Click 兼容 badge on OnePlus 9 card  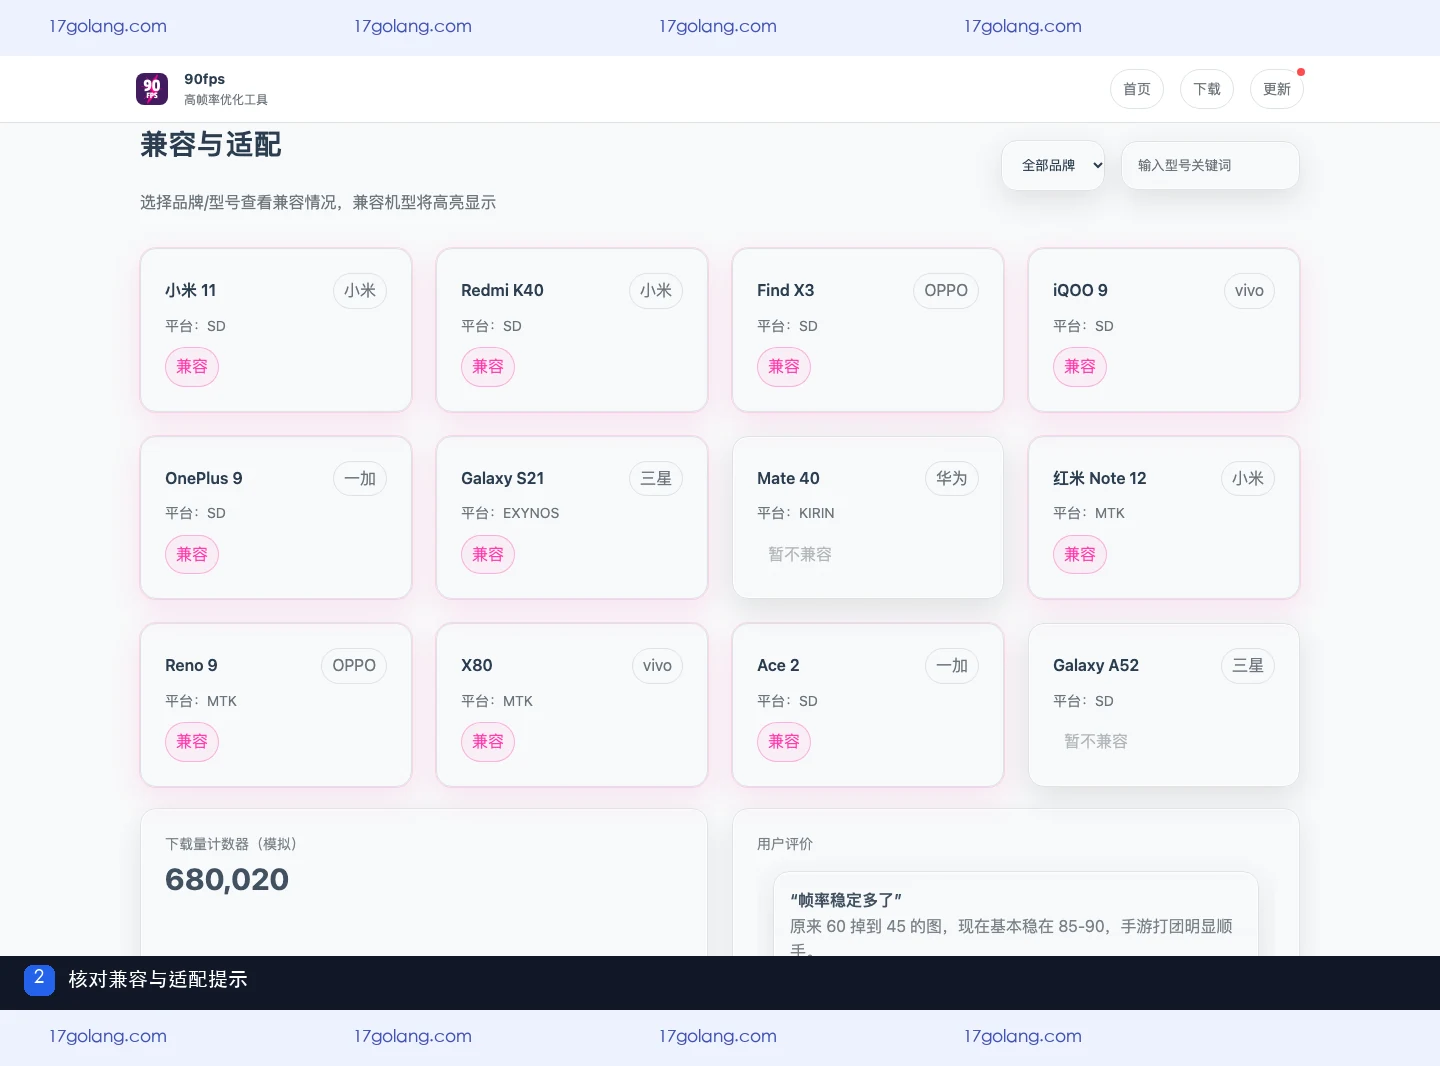(192, 554)
